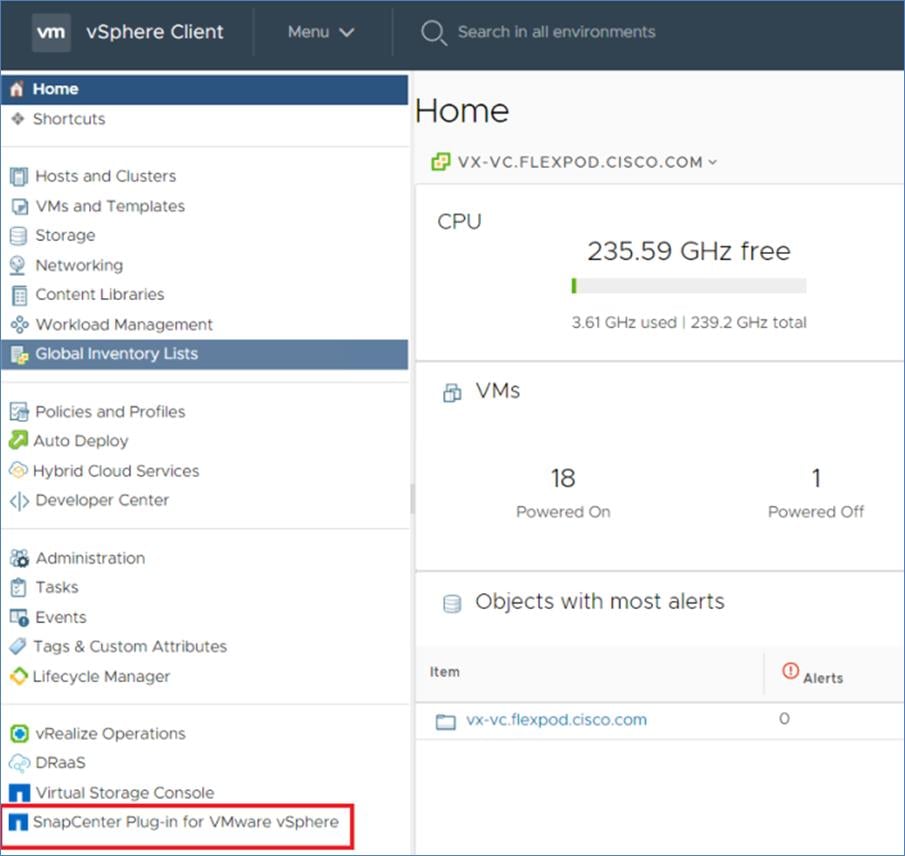This screenshot has height=856, width=905.
Task: Click the Hosts and Clusters icon
Action: pyautogui.click(x=18, y=177)
